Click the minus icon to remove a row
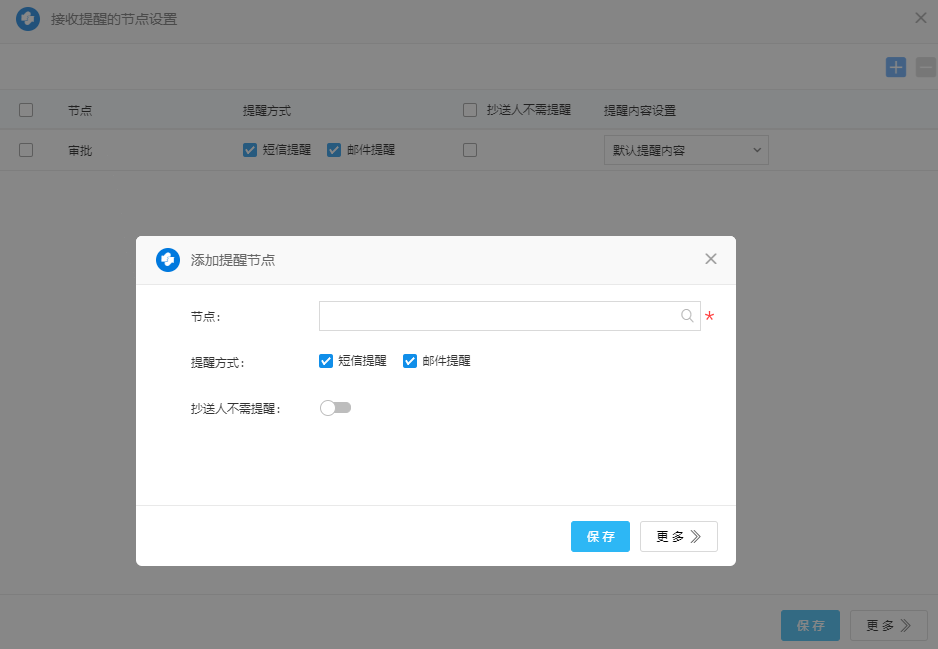The height and width of the screenshot is (649, 938). [926, 67]
